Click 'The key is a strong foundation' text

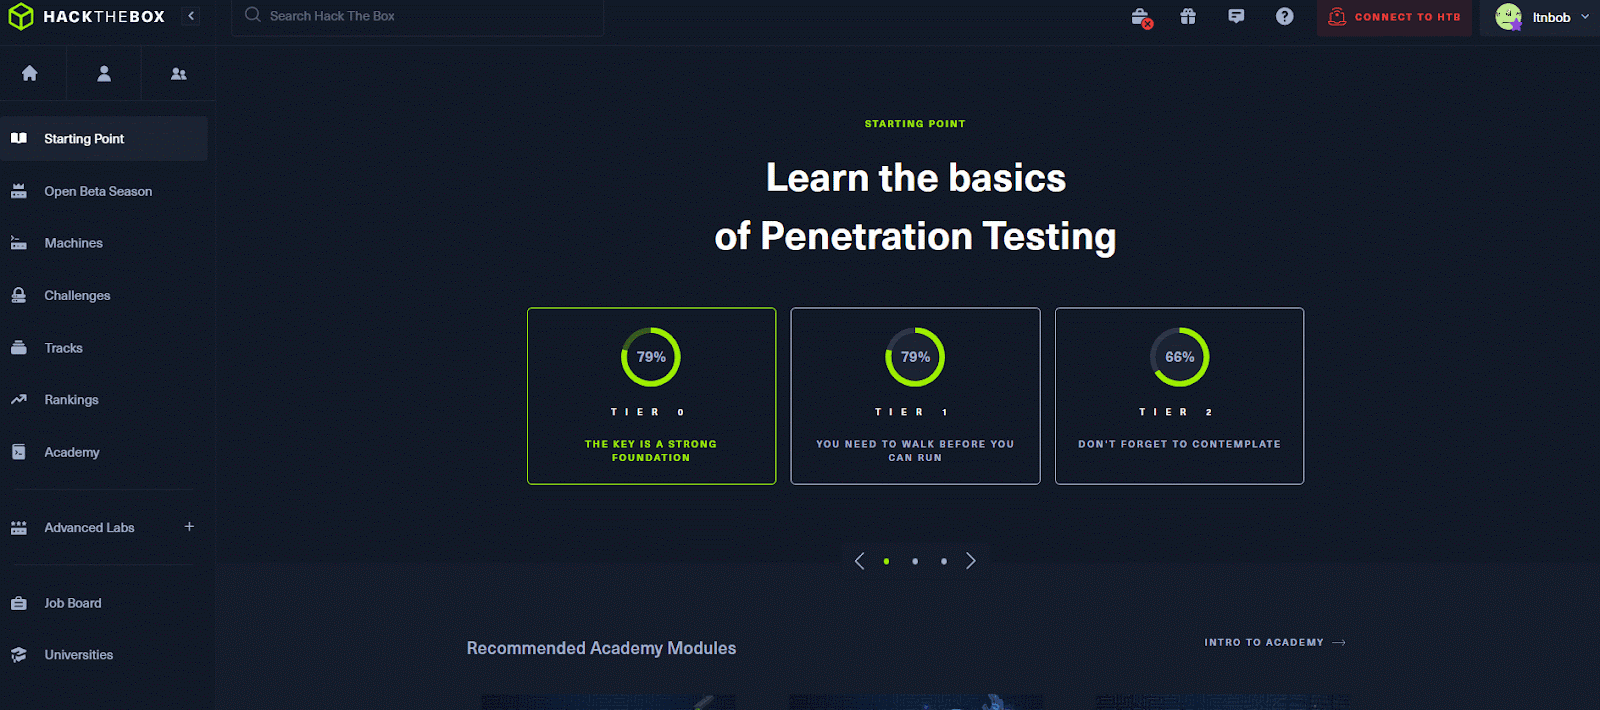point(651,450)
